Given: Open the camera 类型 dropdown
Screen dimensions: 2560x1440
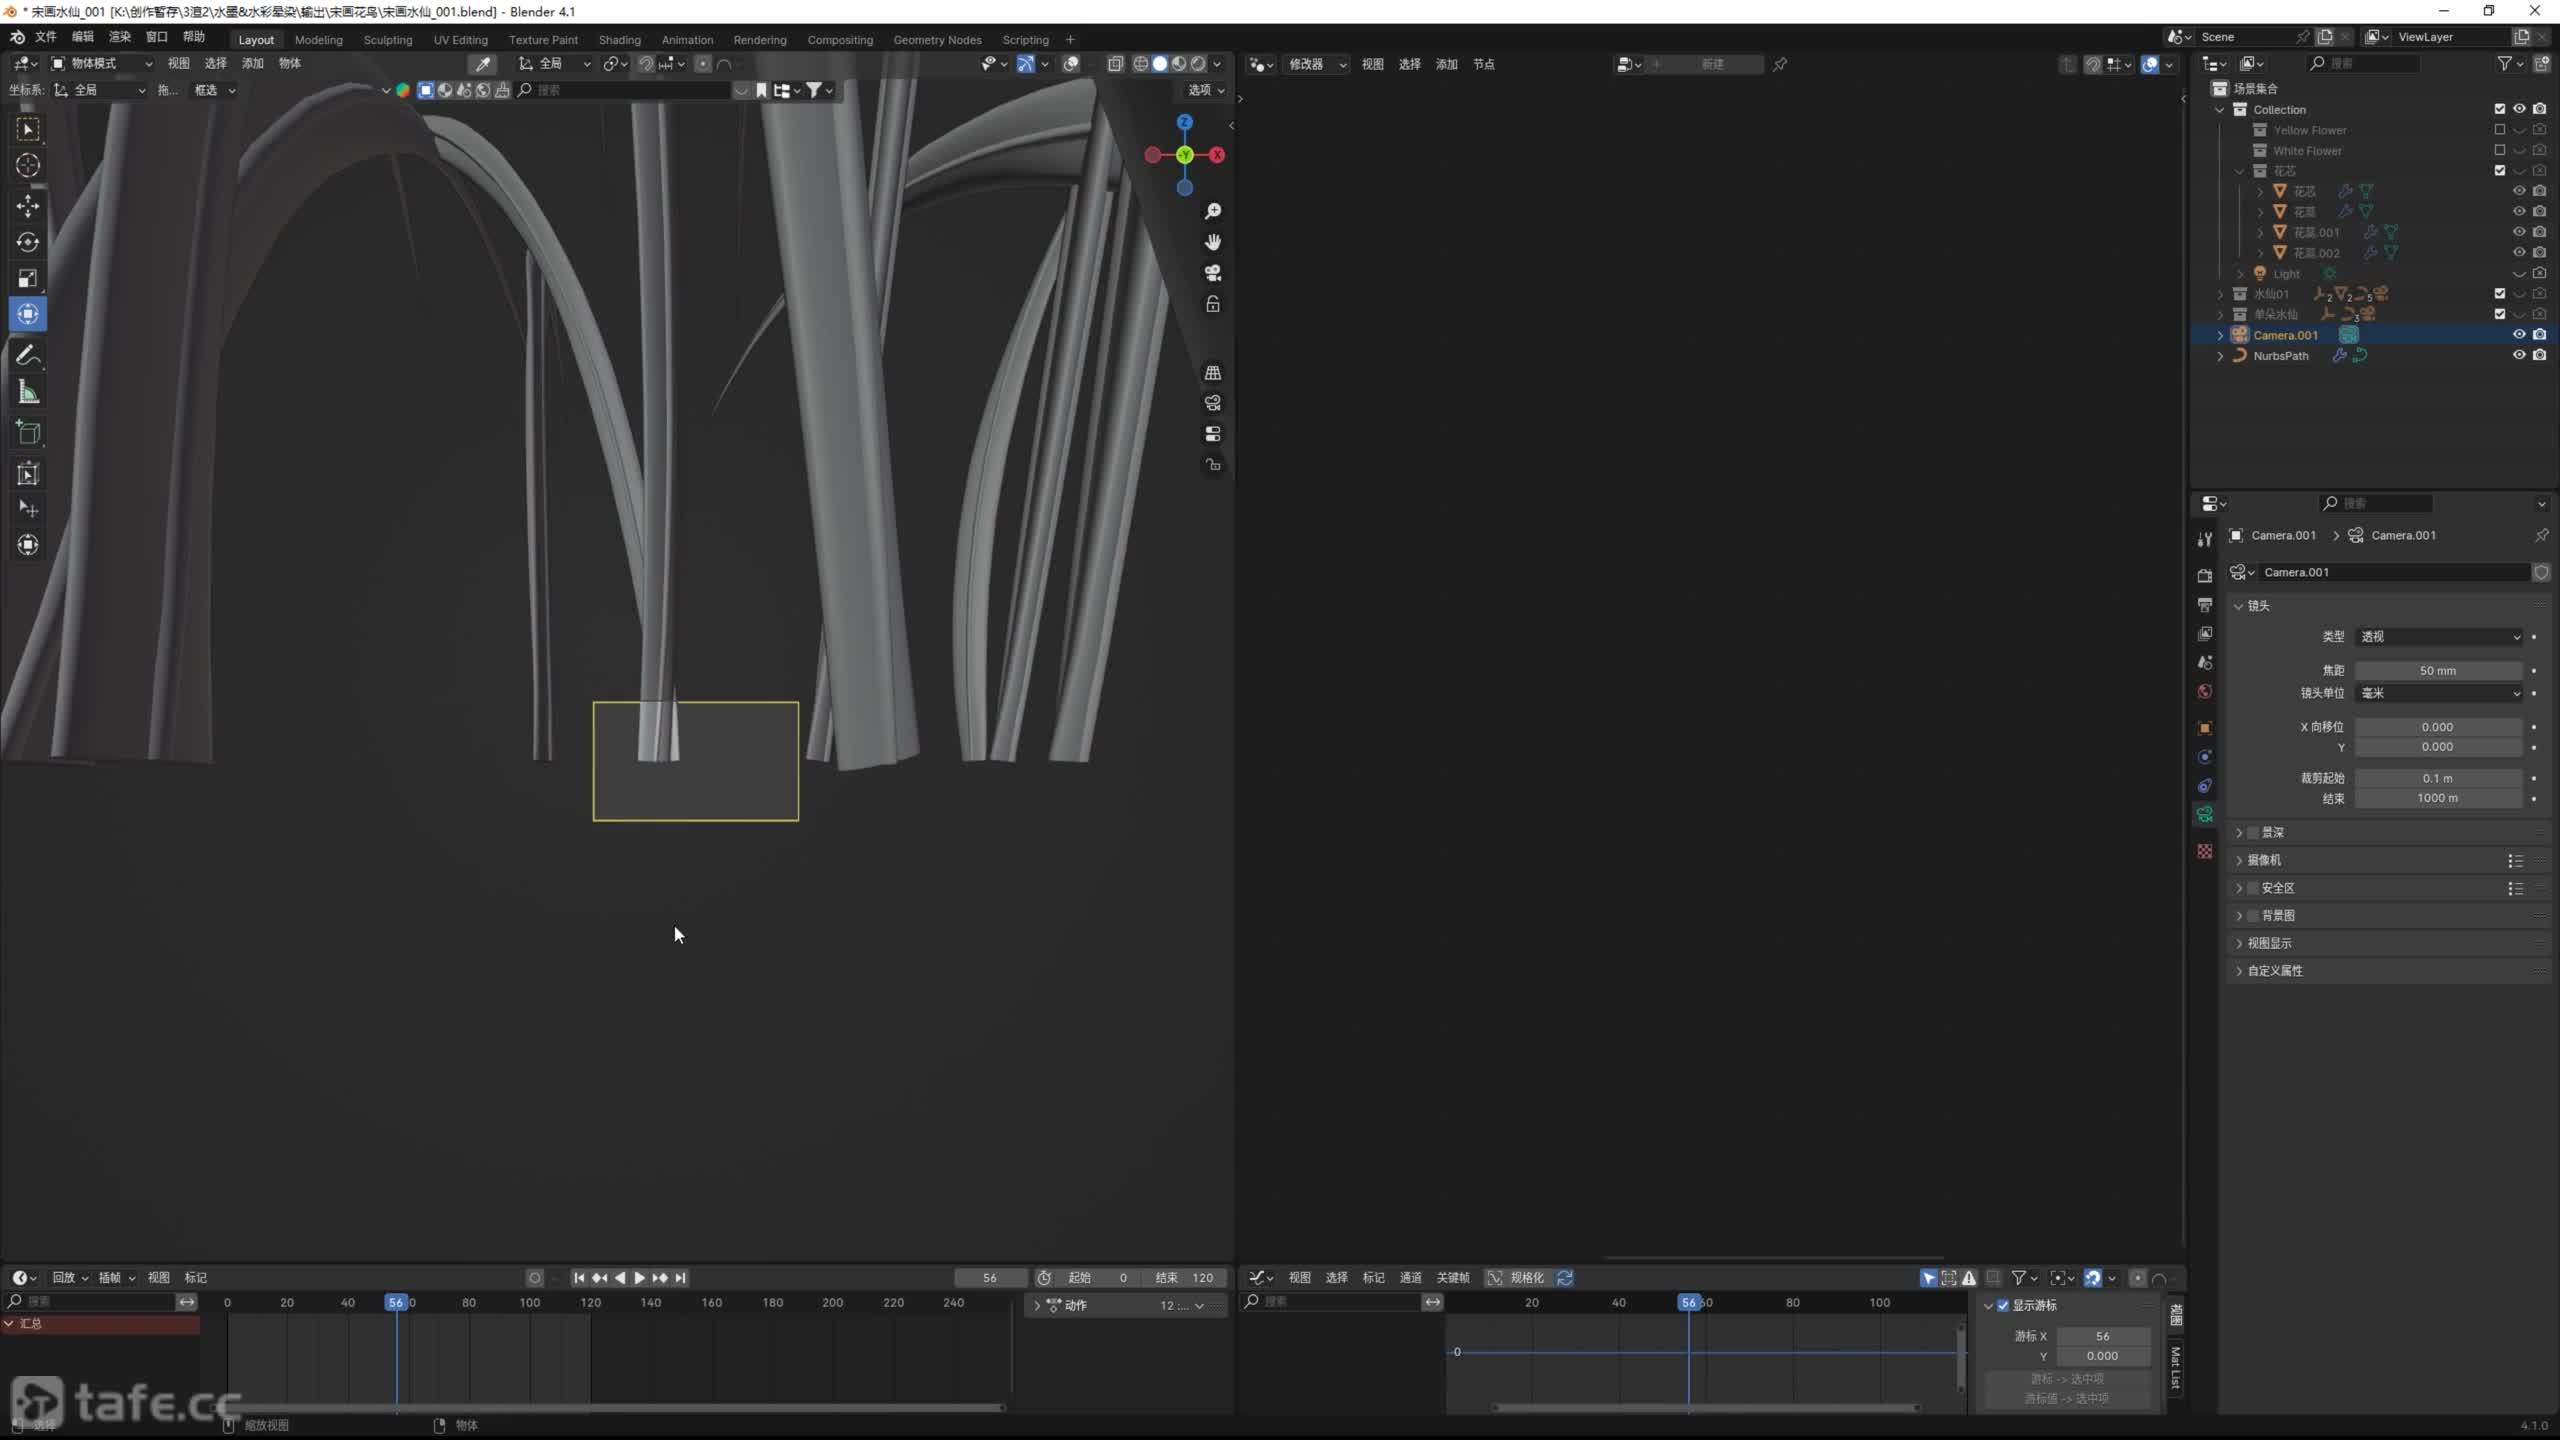Looking at the screenshot, I should (x=2439, y=637).
